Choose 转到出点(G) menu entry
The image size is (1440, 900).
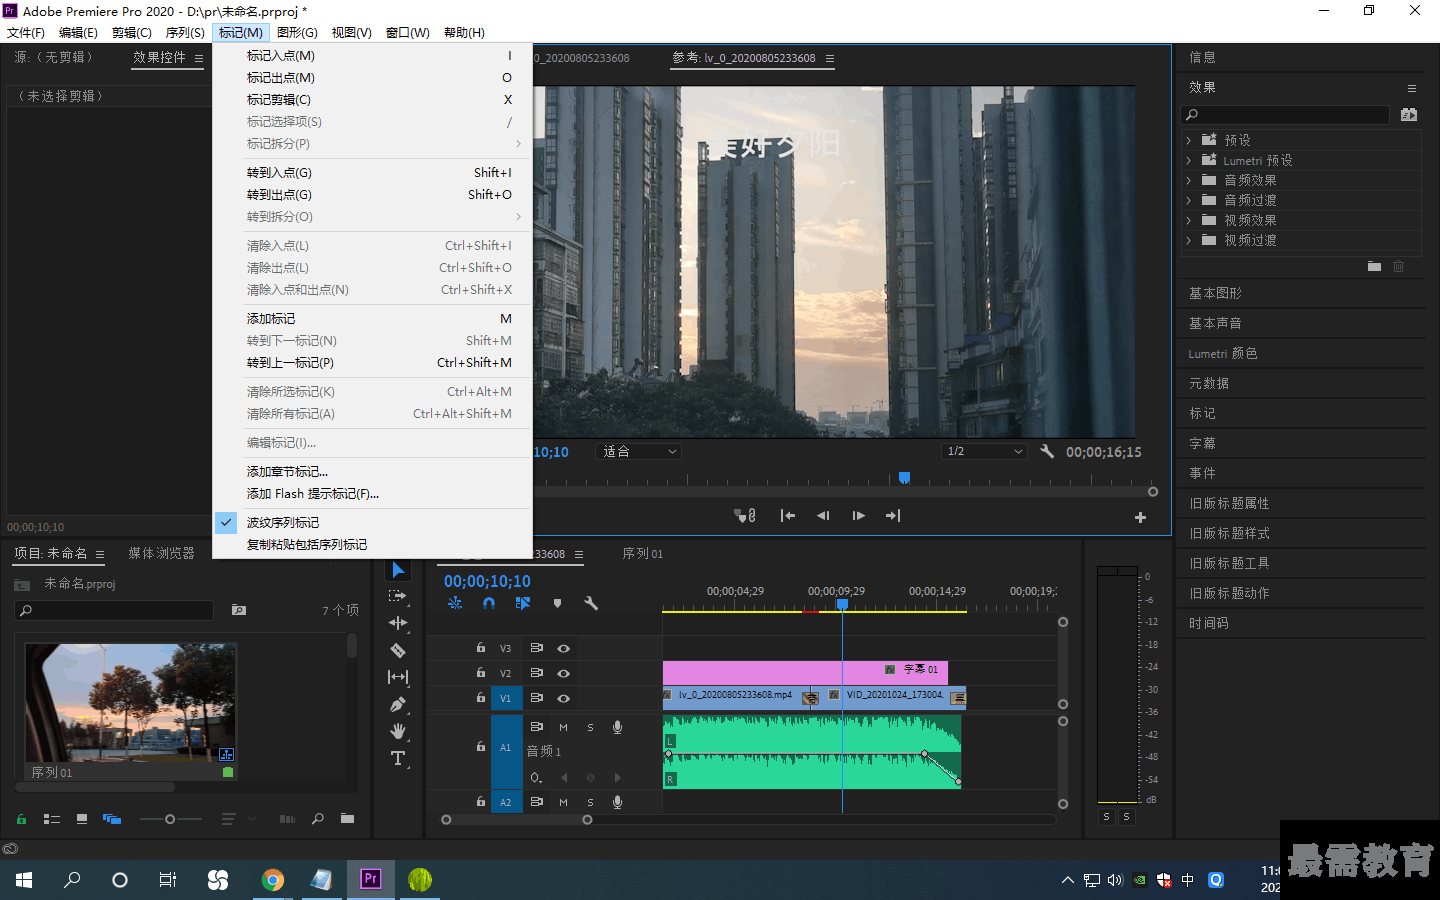(372, 194)
